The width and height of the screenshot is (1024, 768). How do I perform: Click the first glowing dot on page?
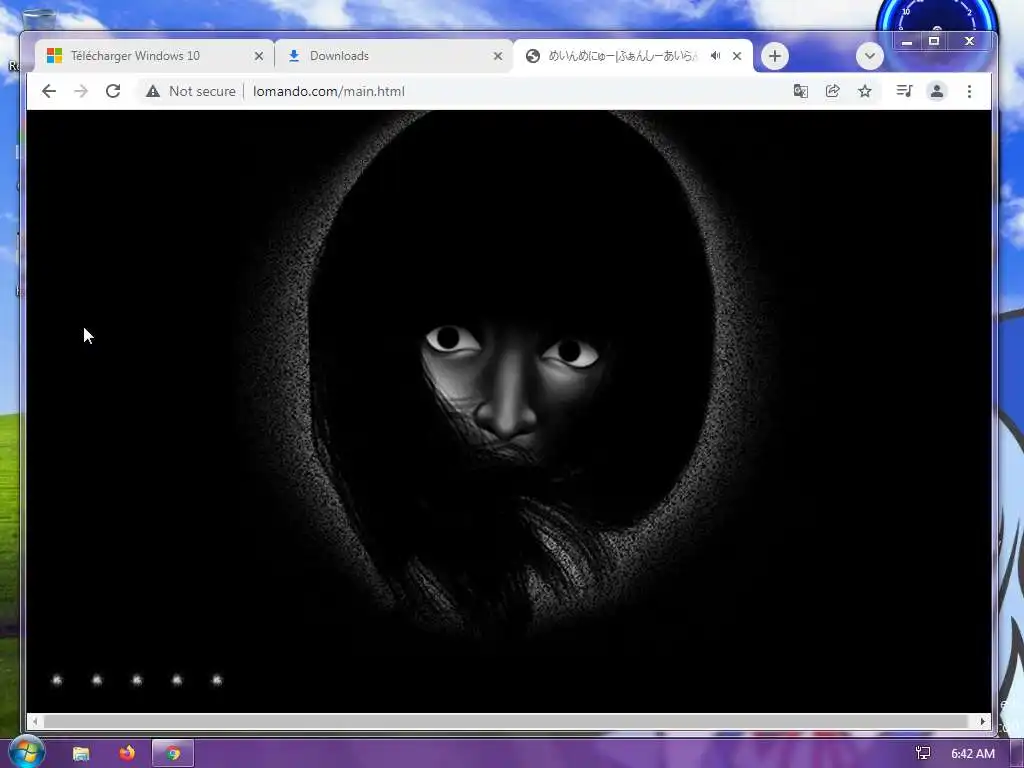point(57,680)
